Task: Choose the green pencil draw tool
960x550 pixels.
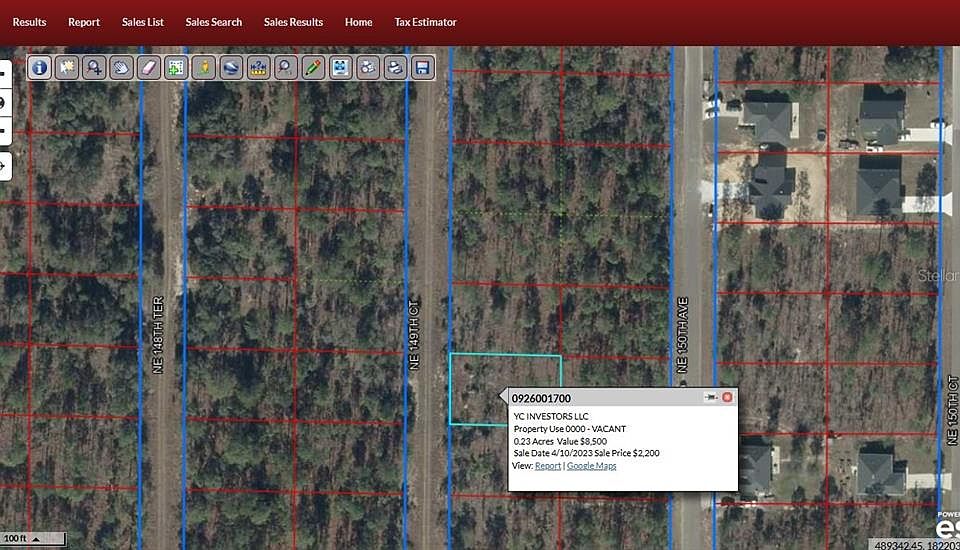Action: 313,67
